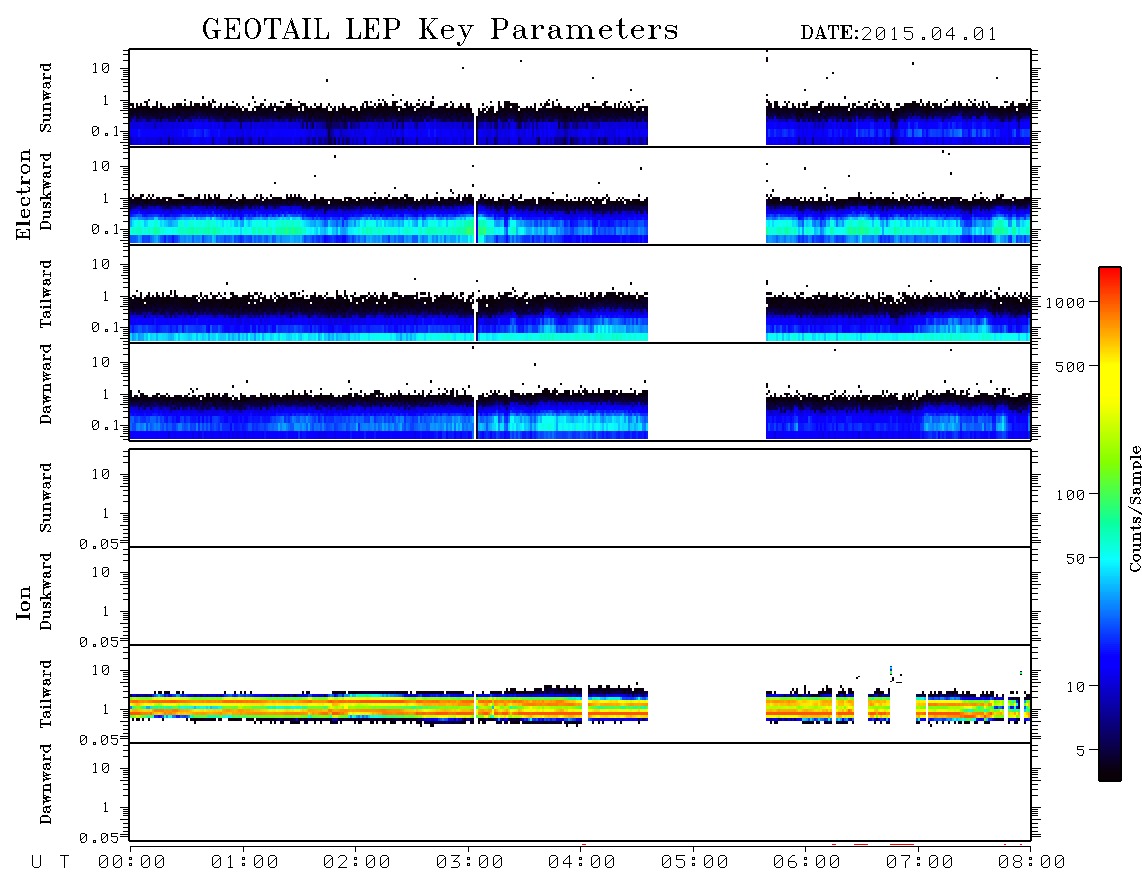
Task: Click the Ion Dawnward panel label
Action: [45, 784]
